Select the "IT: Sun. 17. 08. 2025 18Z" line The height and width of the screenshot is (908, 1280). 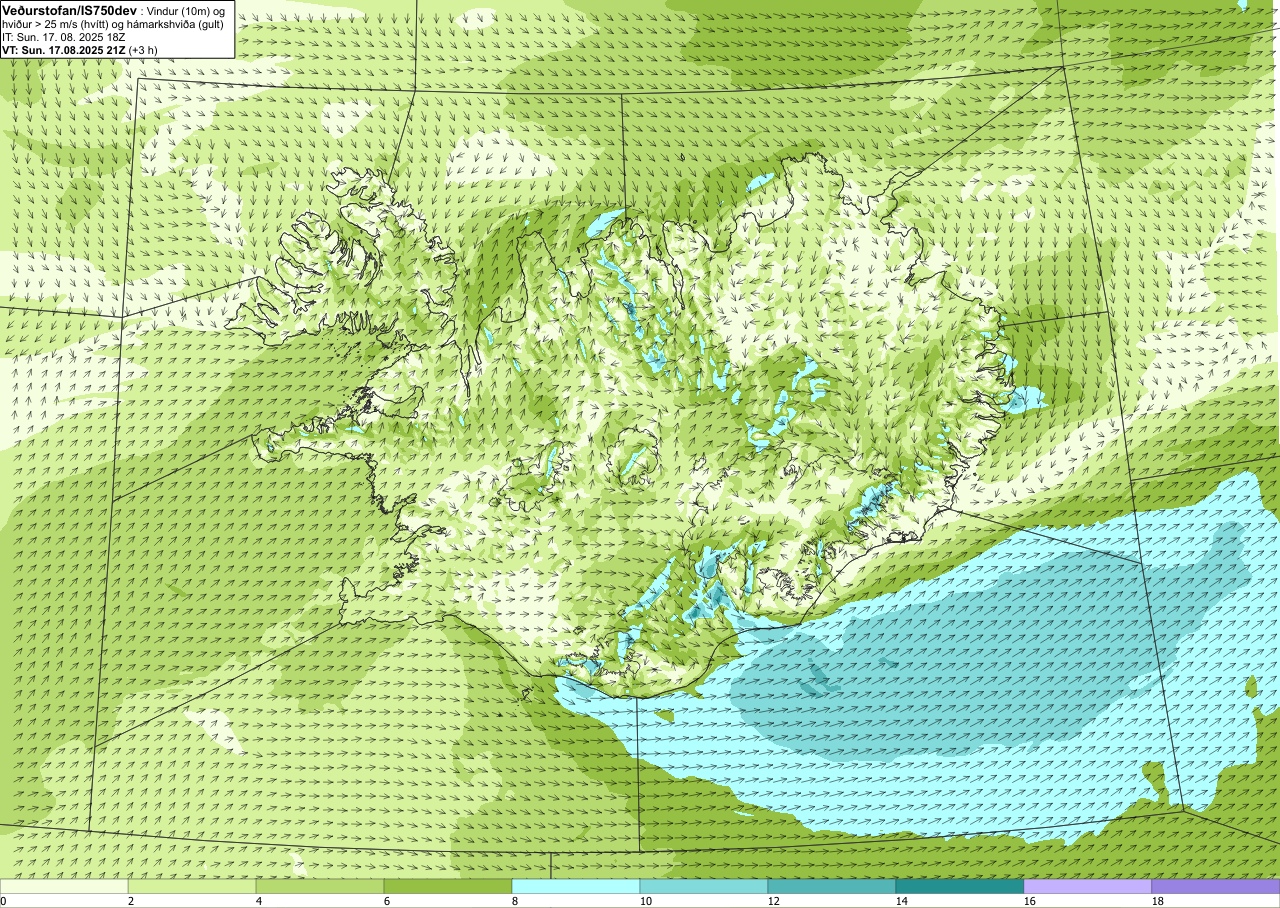[x=66, y=36]
